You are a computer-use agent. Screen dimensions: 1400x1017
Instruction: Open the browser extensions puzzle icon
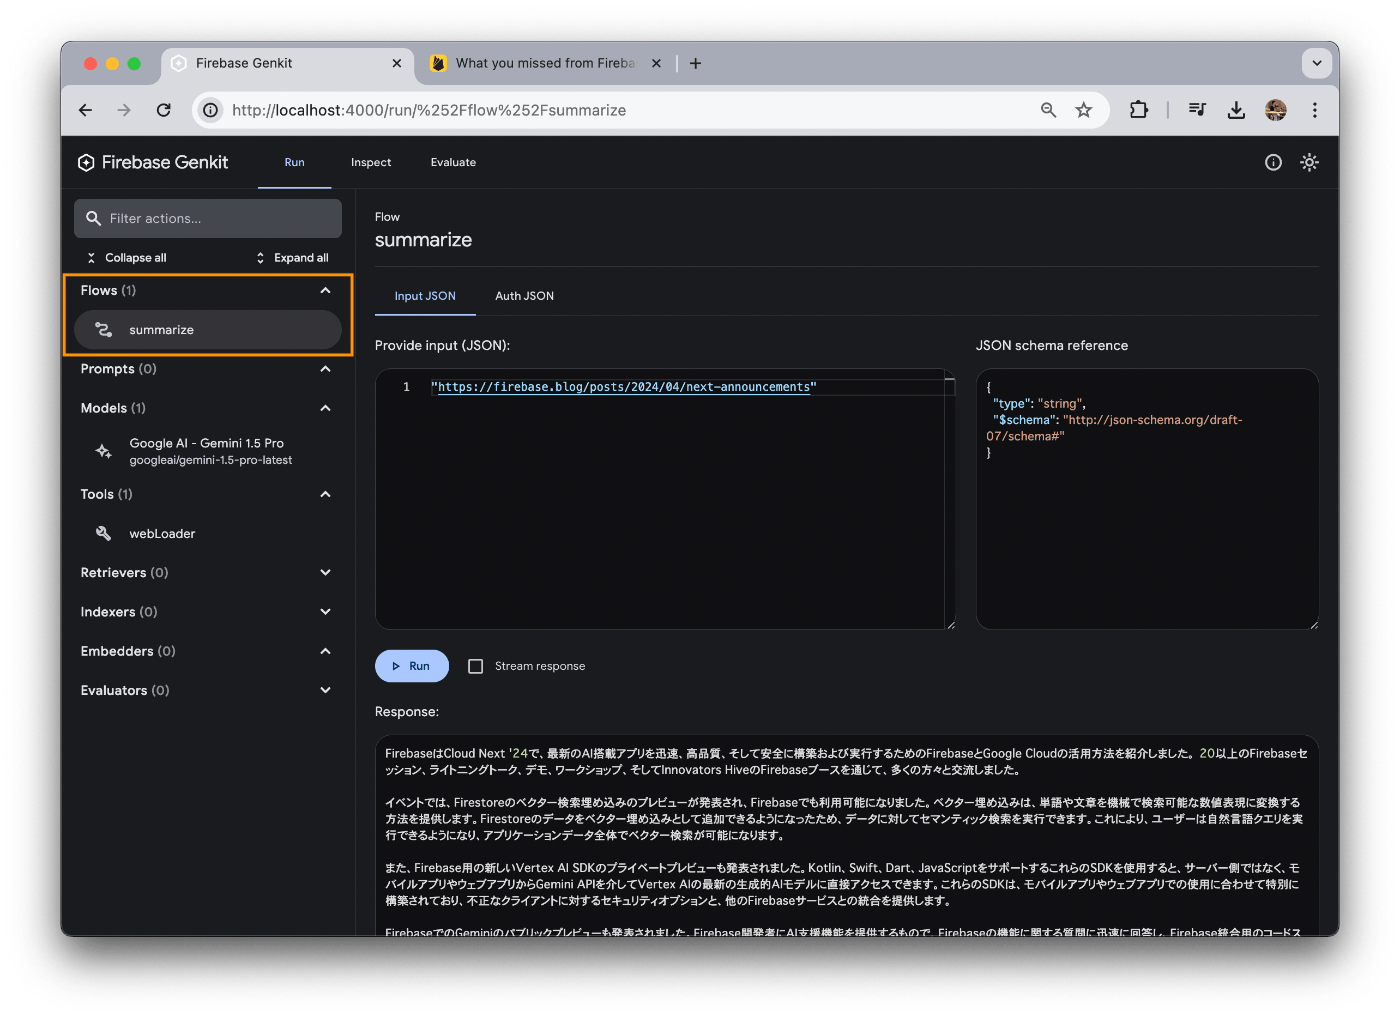point(1138,110)
